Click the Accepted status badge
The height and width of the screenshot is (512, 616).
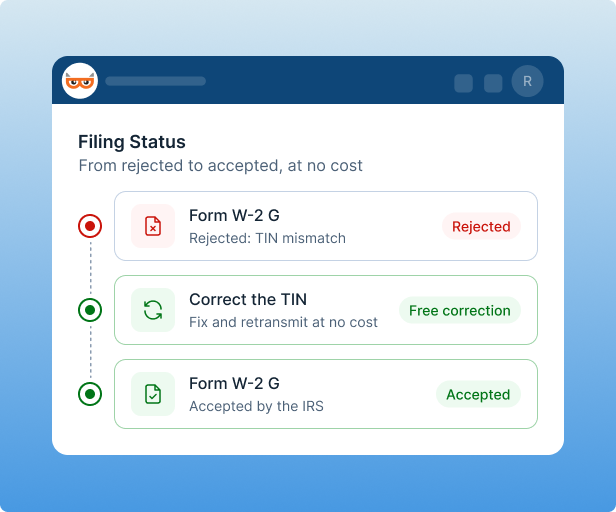coord(478,394)
